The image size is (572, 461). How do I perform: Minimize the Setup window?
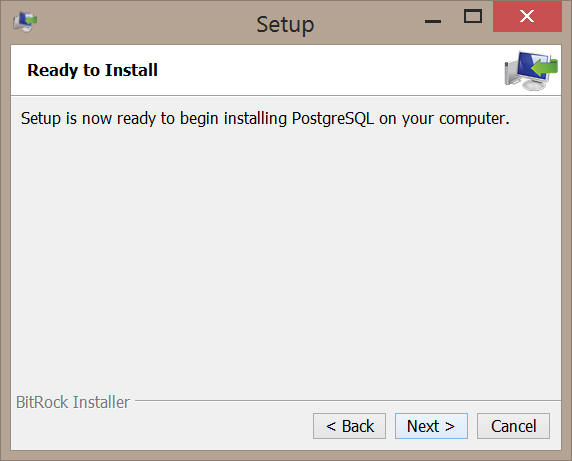pos(433,21)
